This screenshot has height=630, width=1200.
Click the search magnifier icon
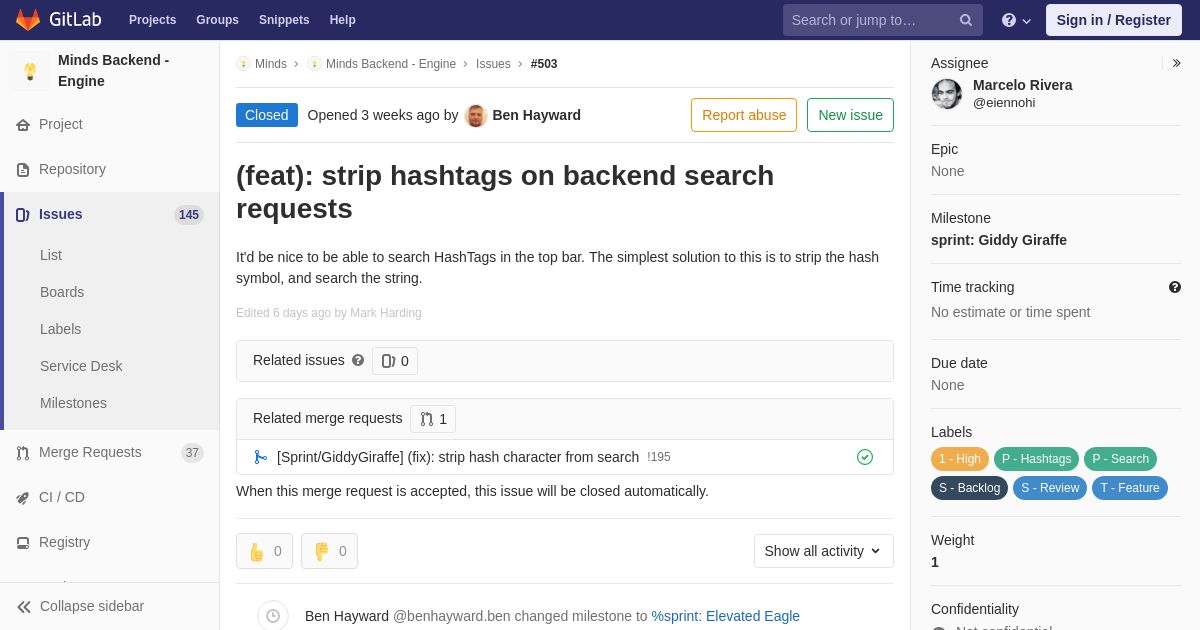[966, 20]
